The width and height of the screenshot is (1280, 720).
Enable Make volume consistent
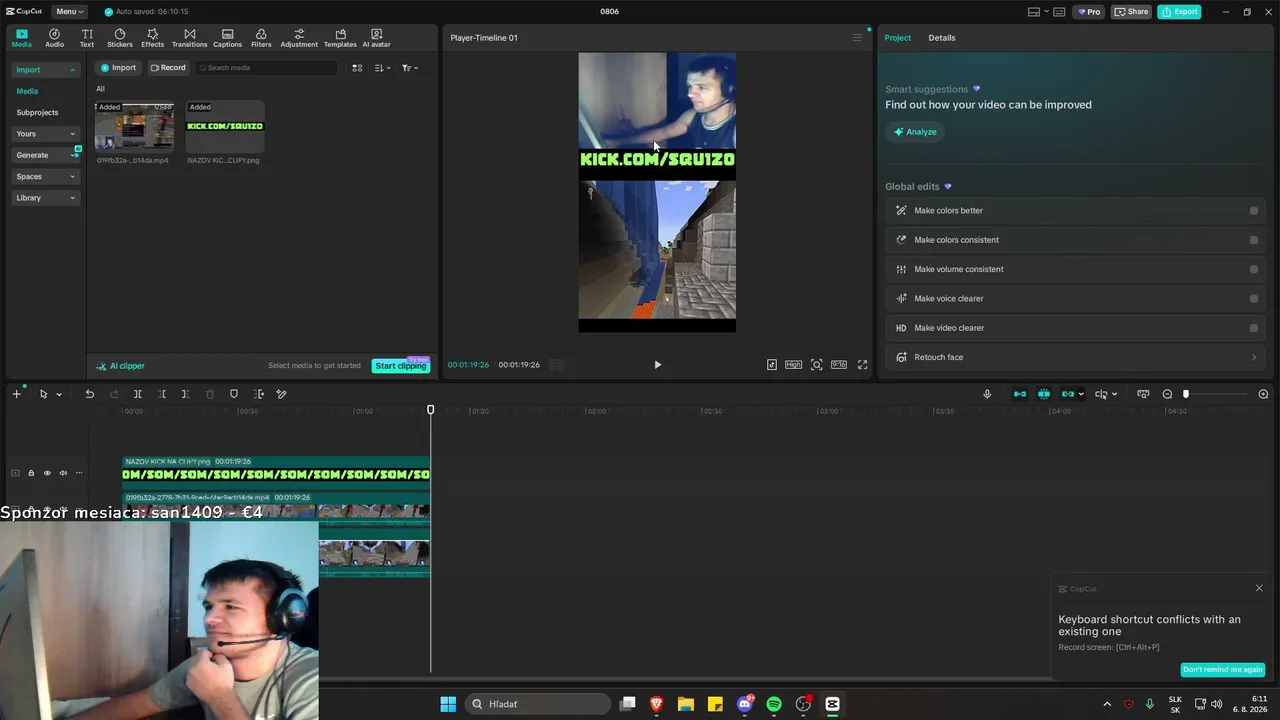(x=1254, y=269)
